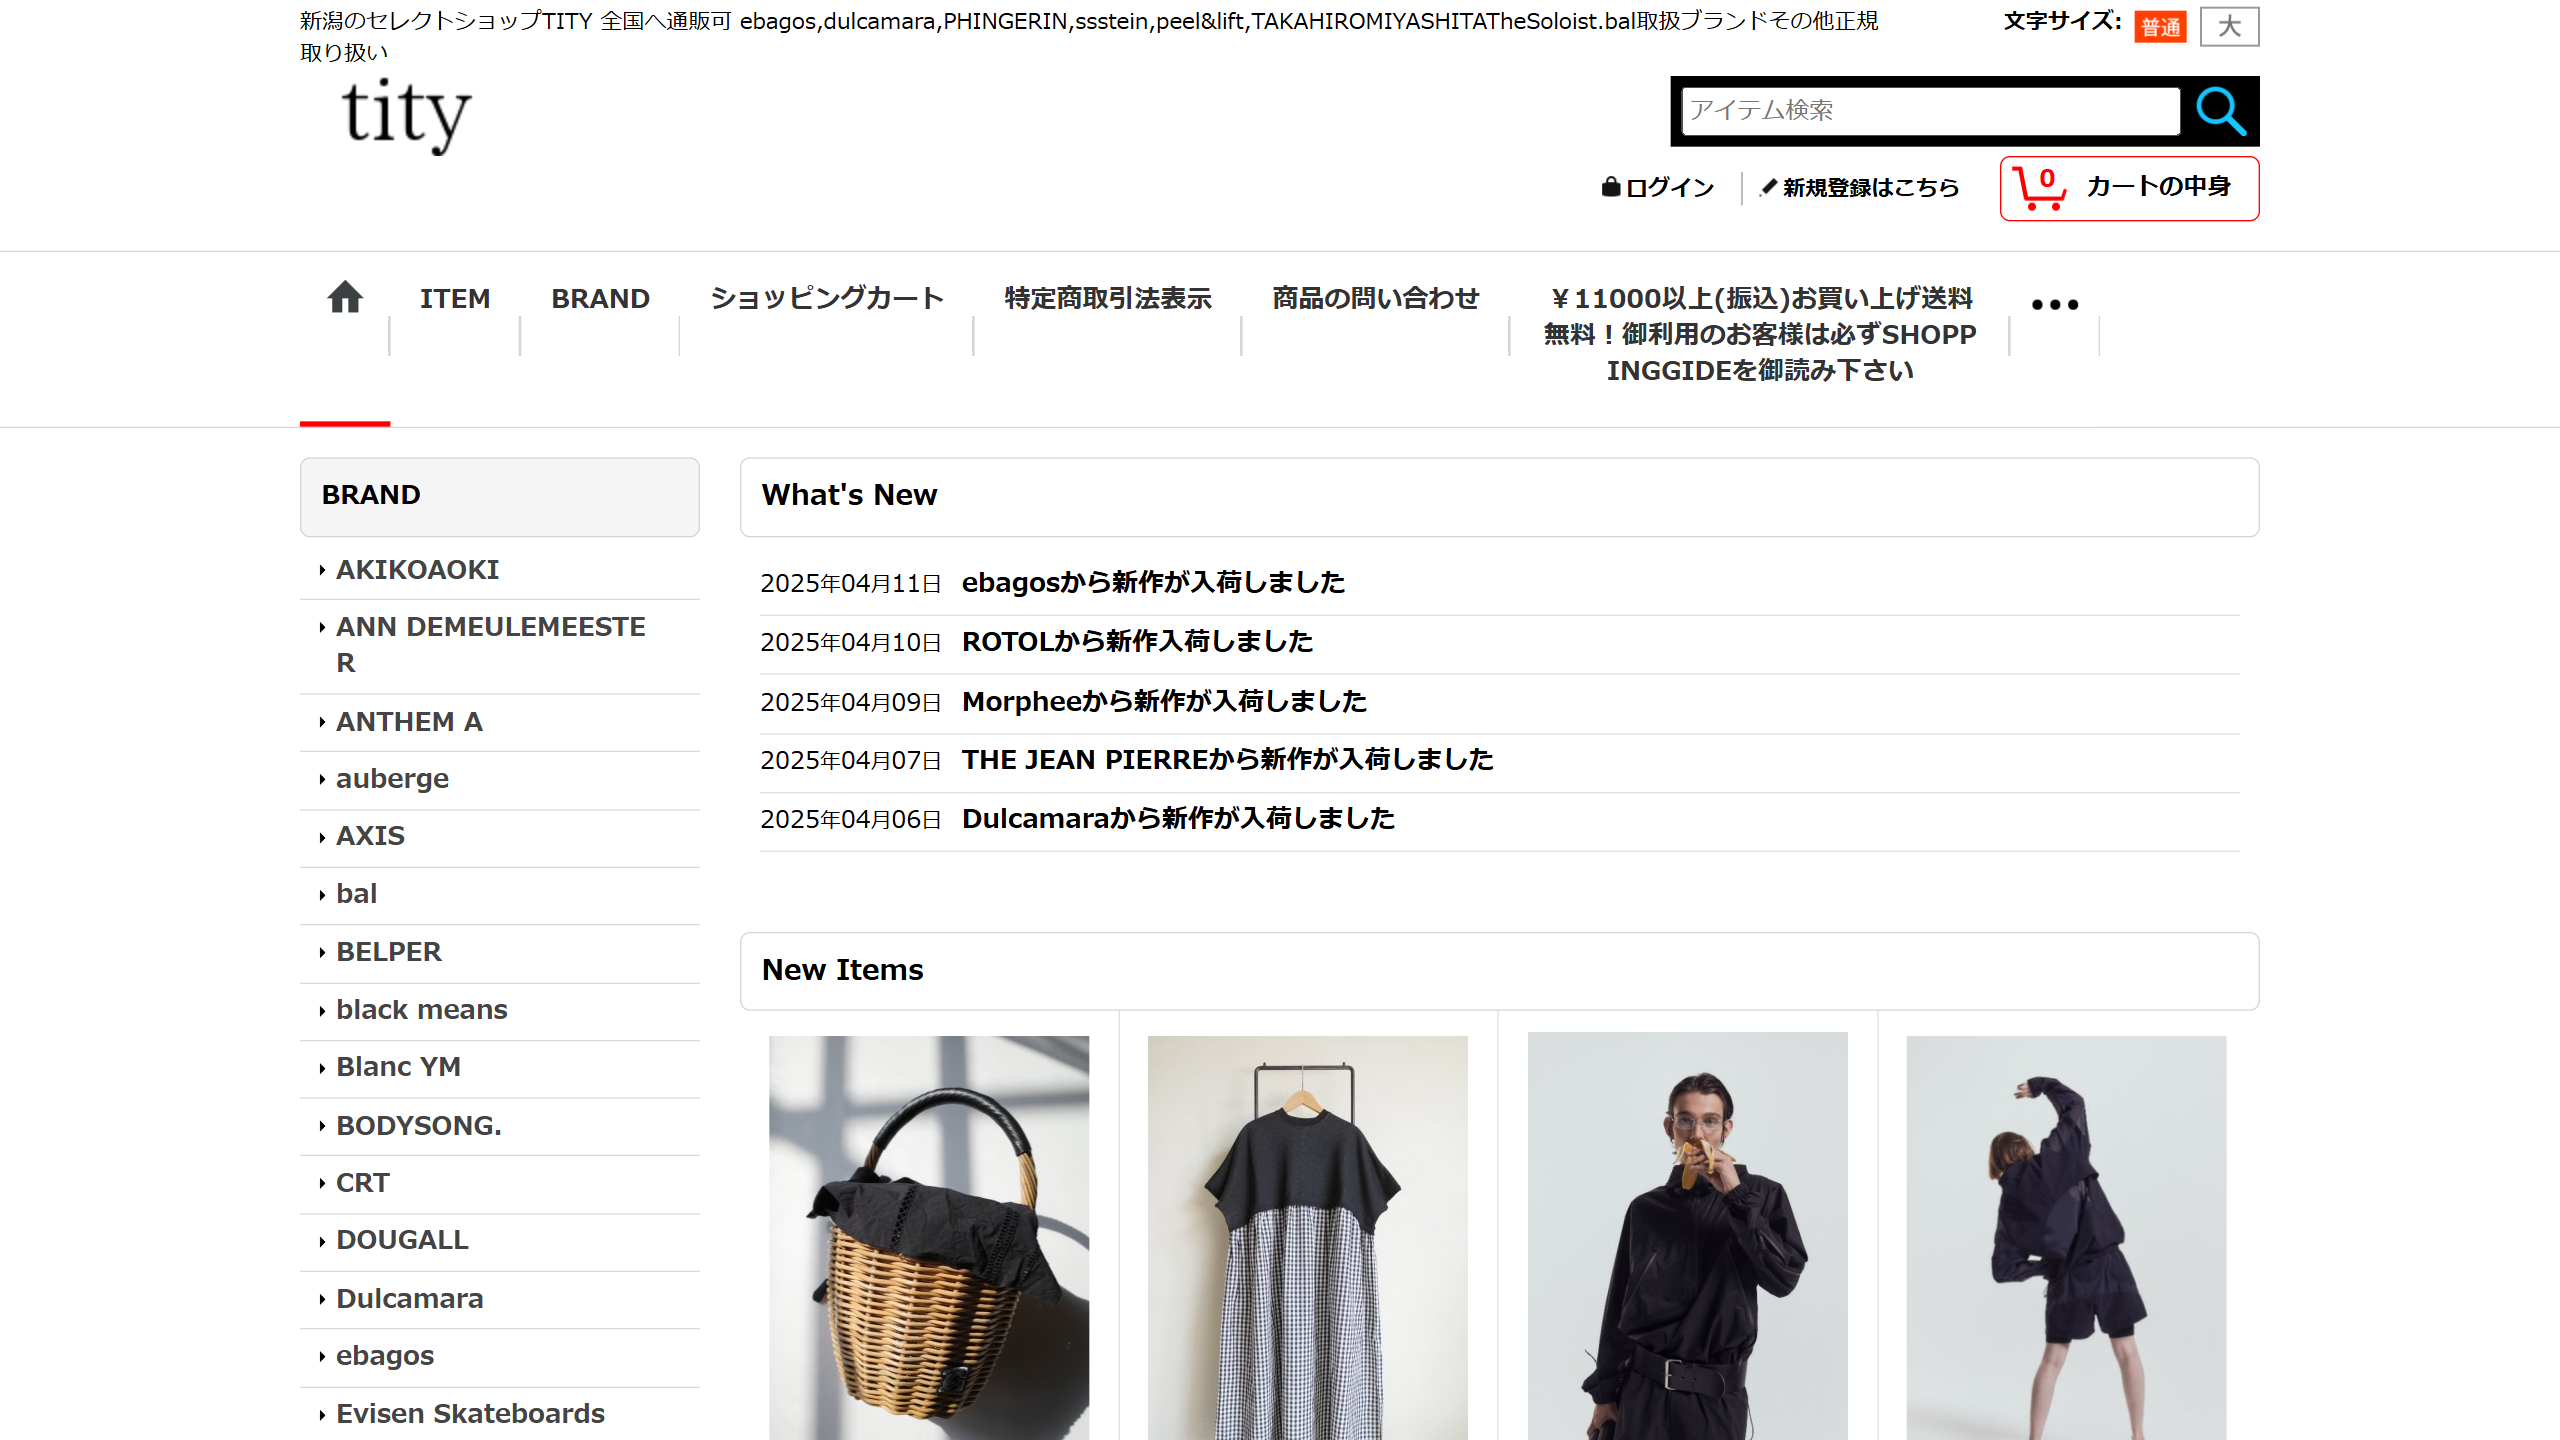Open 商品の問い合わせ page
The width and height of the screenshot is (2560, 1440).
[x=1375, y=299]
